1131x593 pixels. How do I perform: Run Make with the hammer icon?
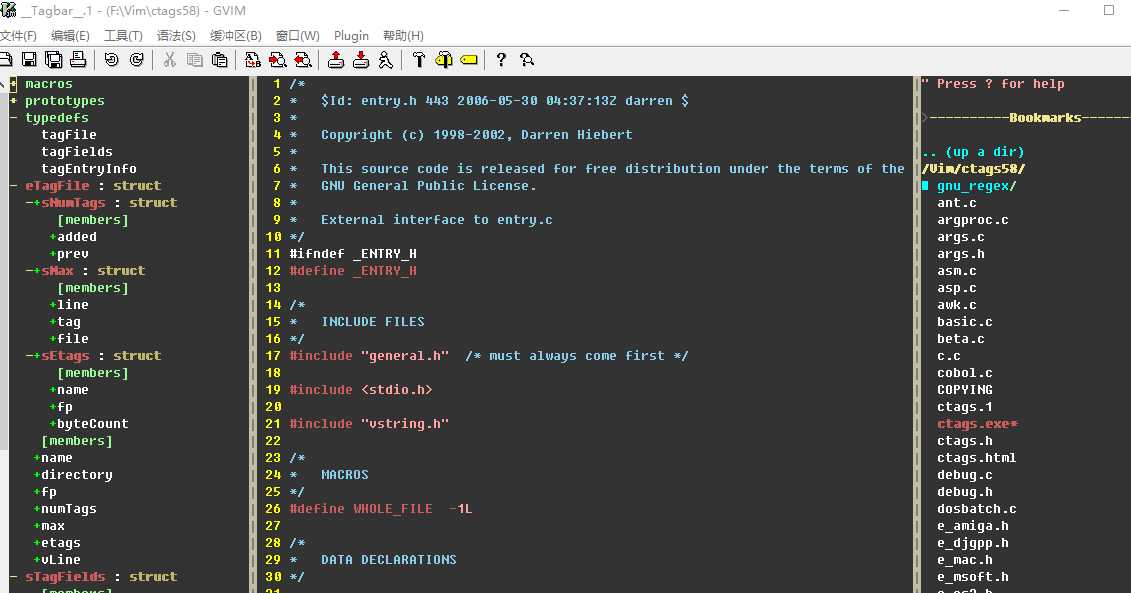pyautogui.click(x=418, y=60)
